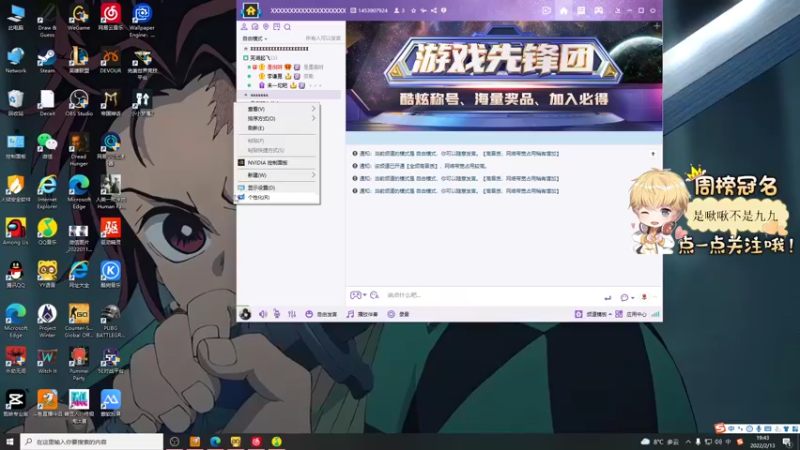Click the contacts person icon above channel list
800x450 pixels.
[244, 27]
